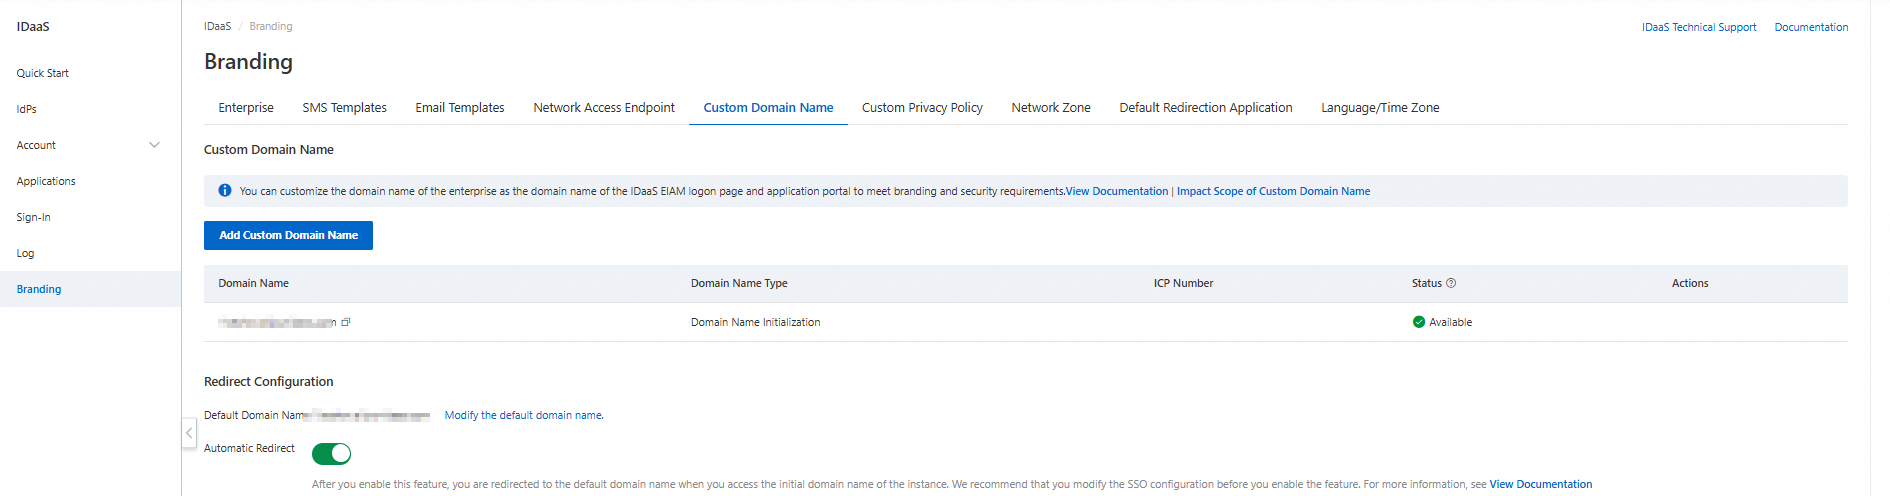Go to the Network Access Endpoint tab
Image resolution: width=1890 pixels, height=496 pixels.
(x=604, y=108)
